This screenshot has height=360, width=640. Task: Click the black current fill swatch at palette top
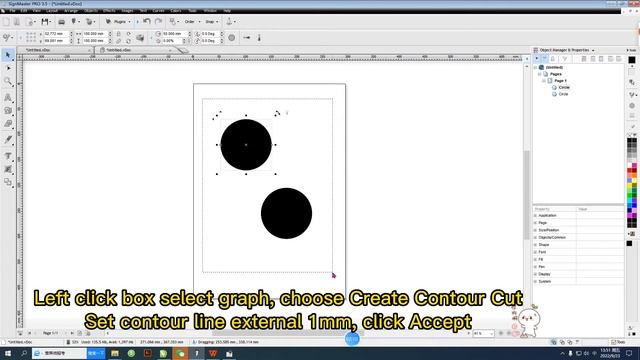coord(632,60)
